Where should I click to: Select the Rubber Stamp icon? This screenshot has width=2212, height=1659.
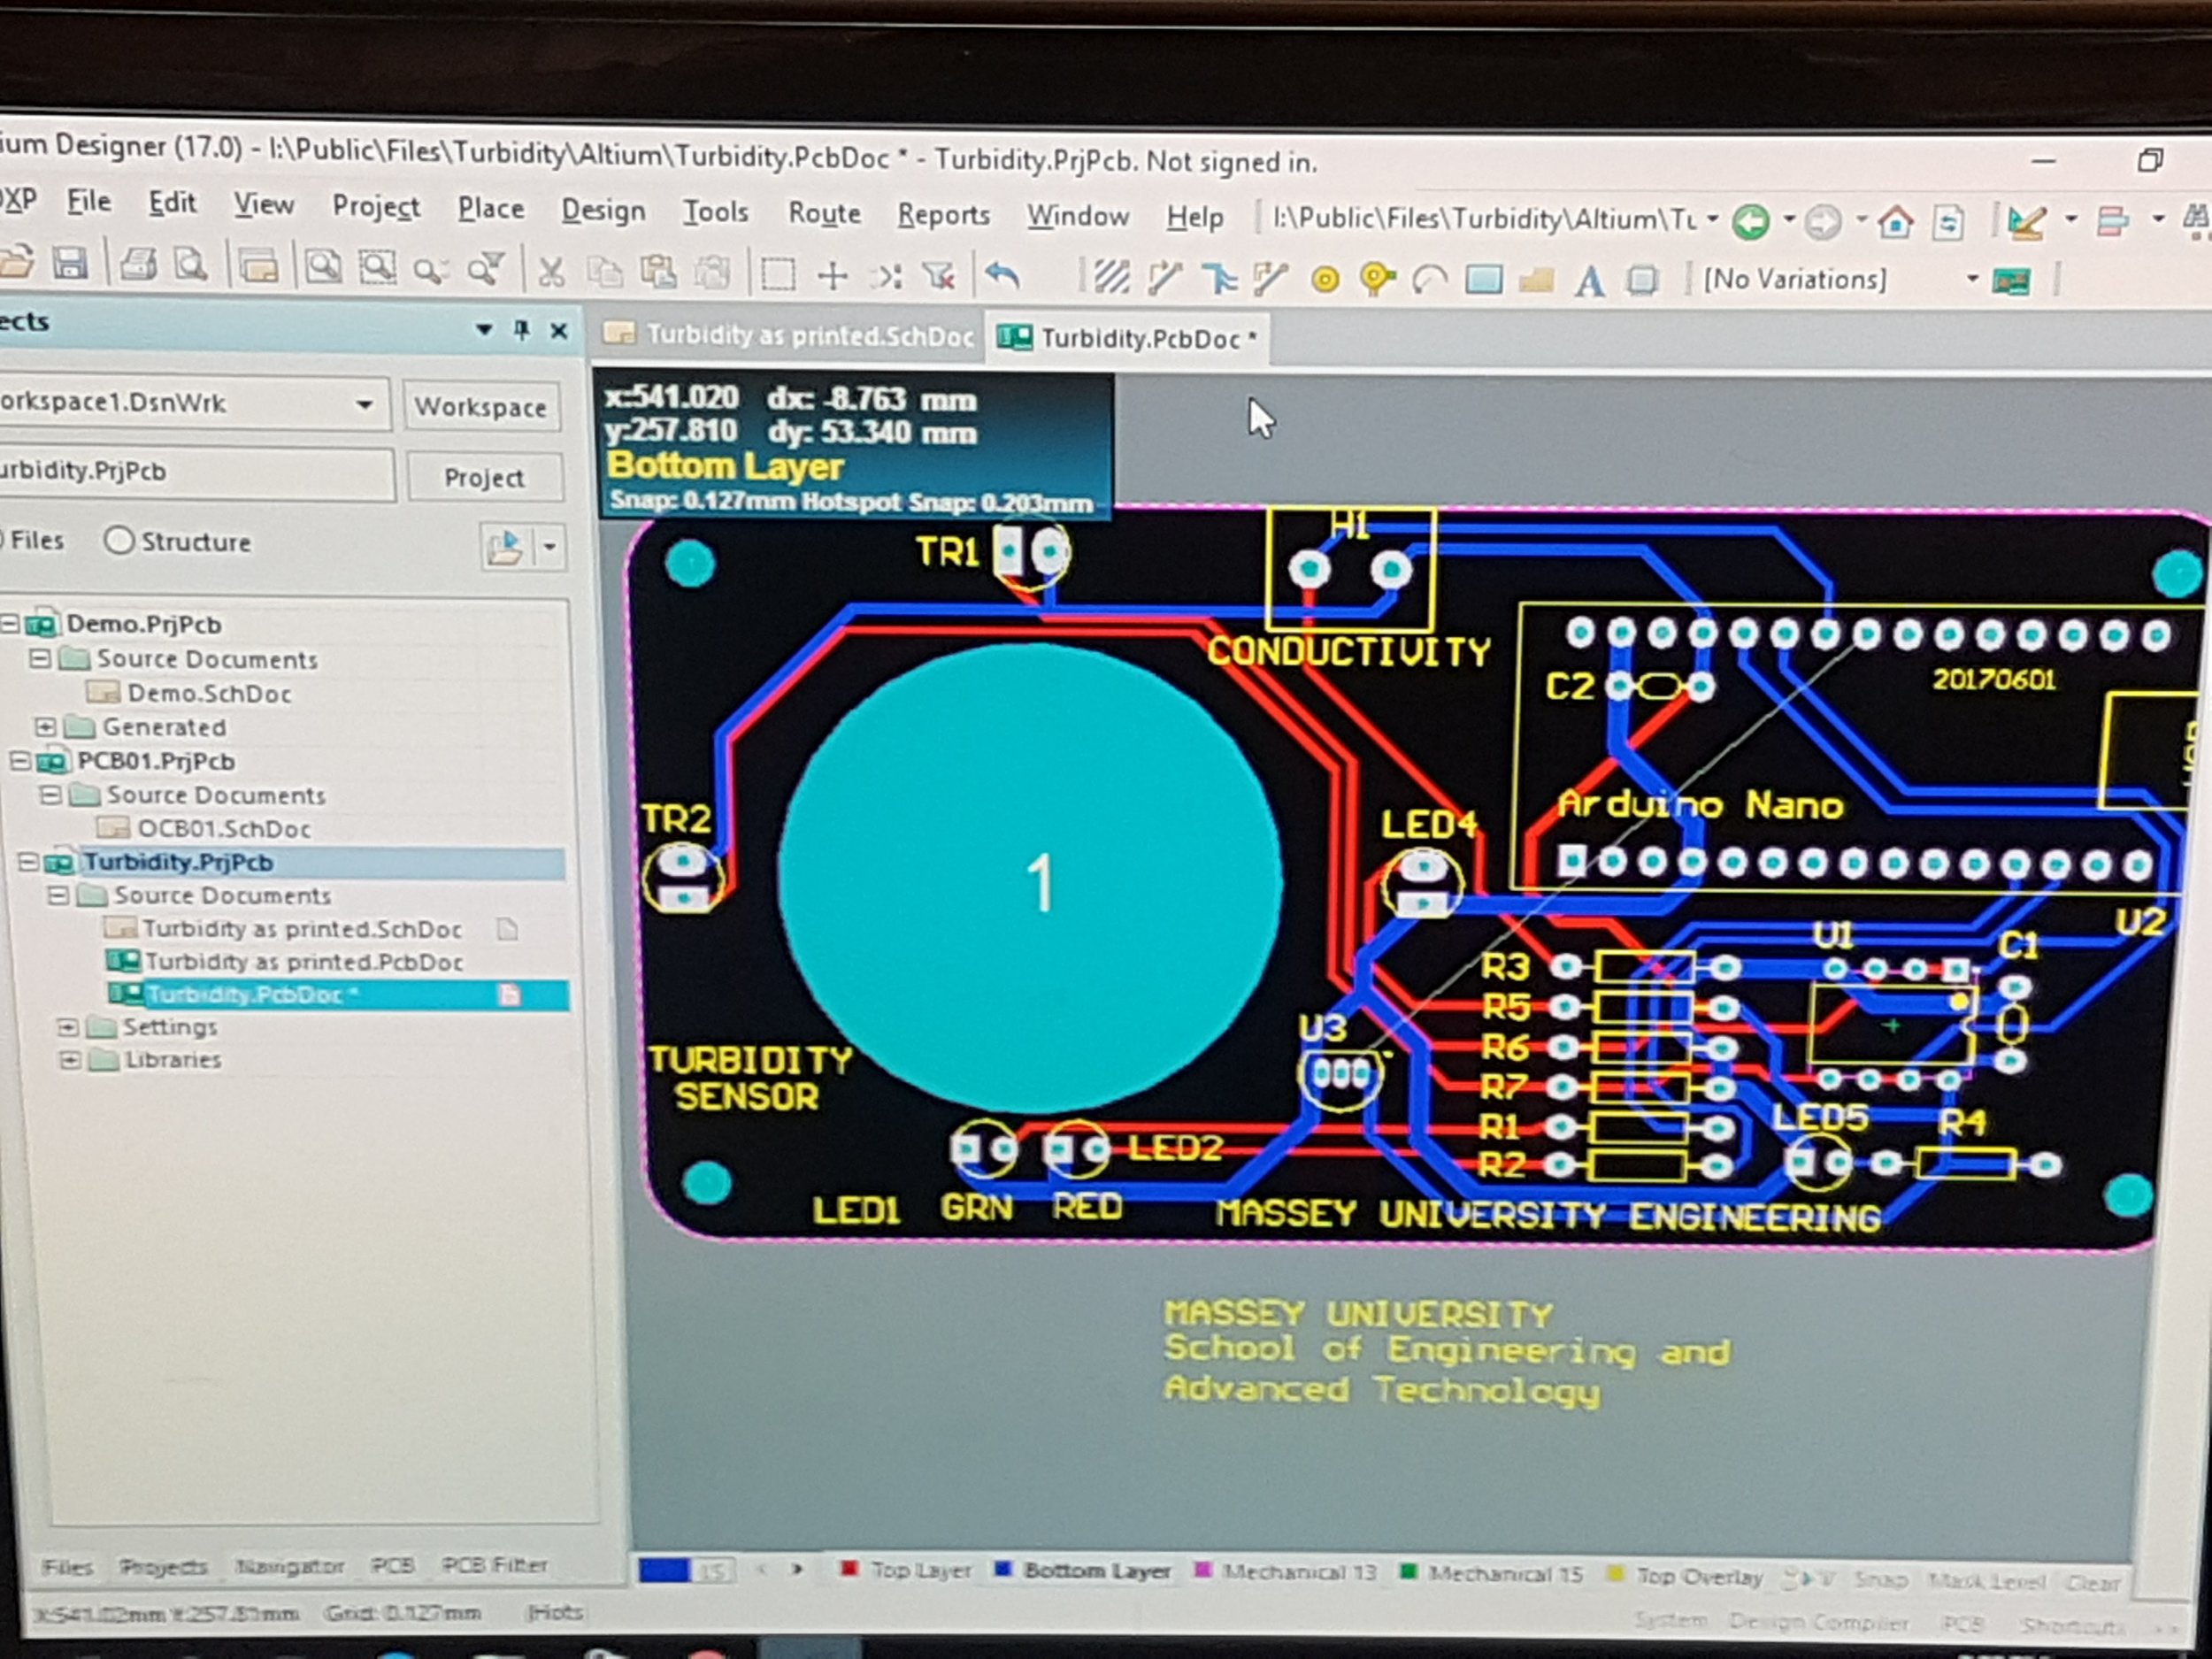pyautogui.click(x=711, y=273)
